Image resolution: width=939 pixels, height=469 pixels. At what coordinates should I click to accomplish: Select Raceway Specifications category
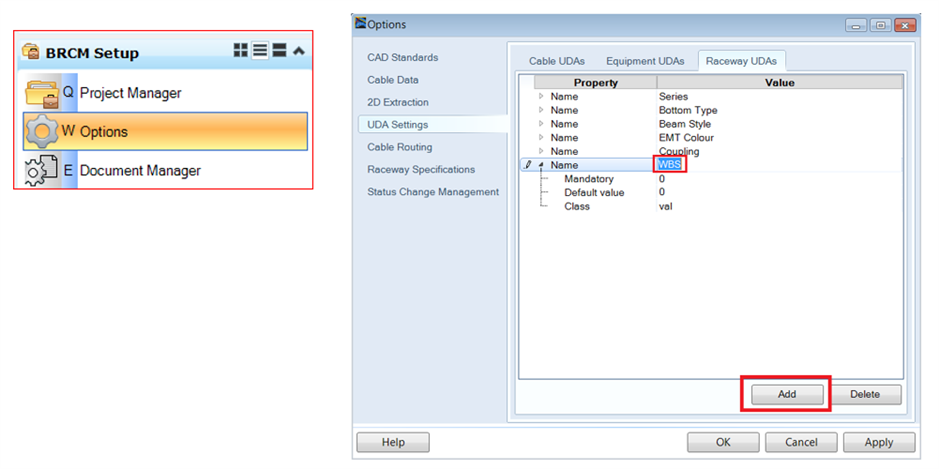421,170
